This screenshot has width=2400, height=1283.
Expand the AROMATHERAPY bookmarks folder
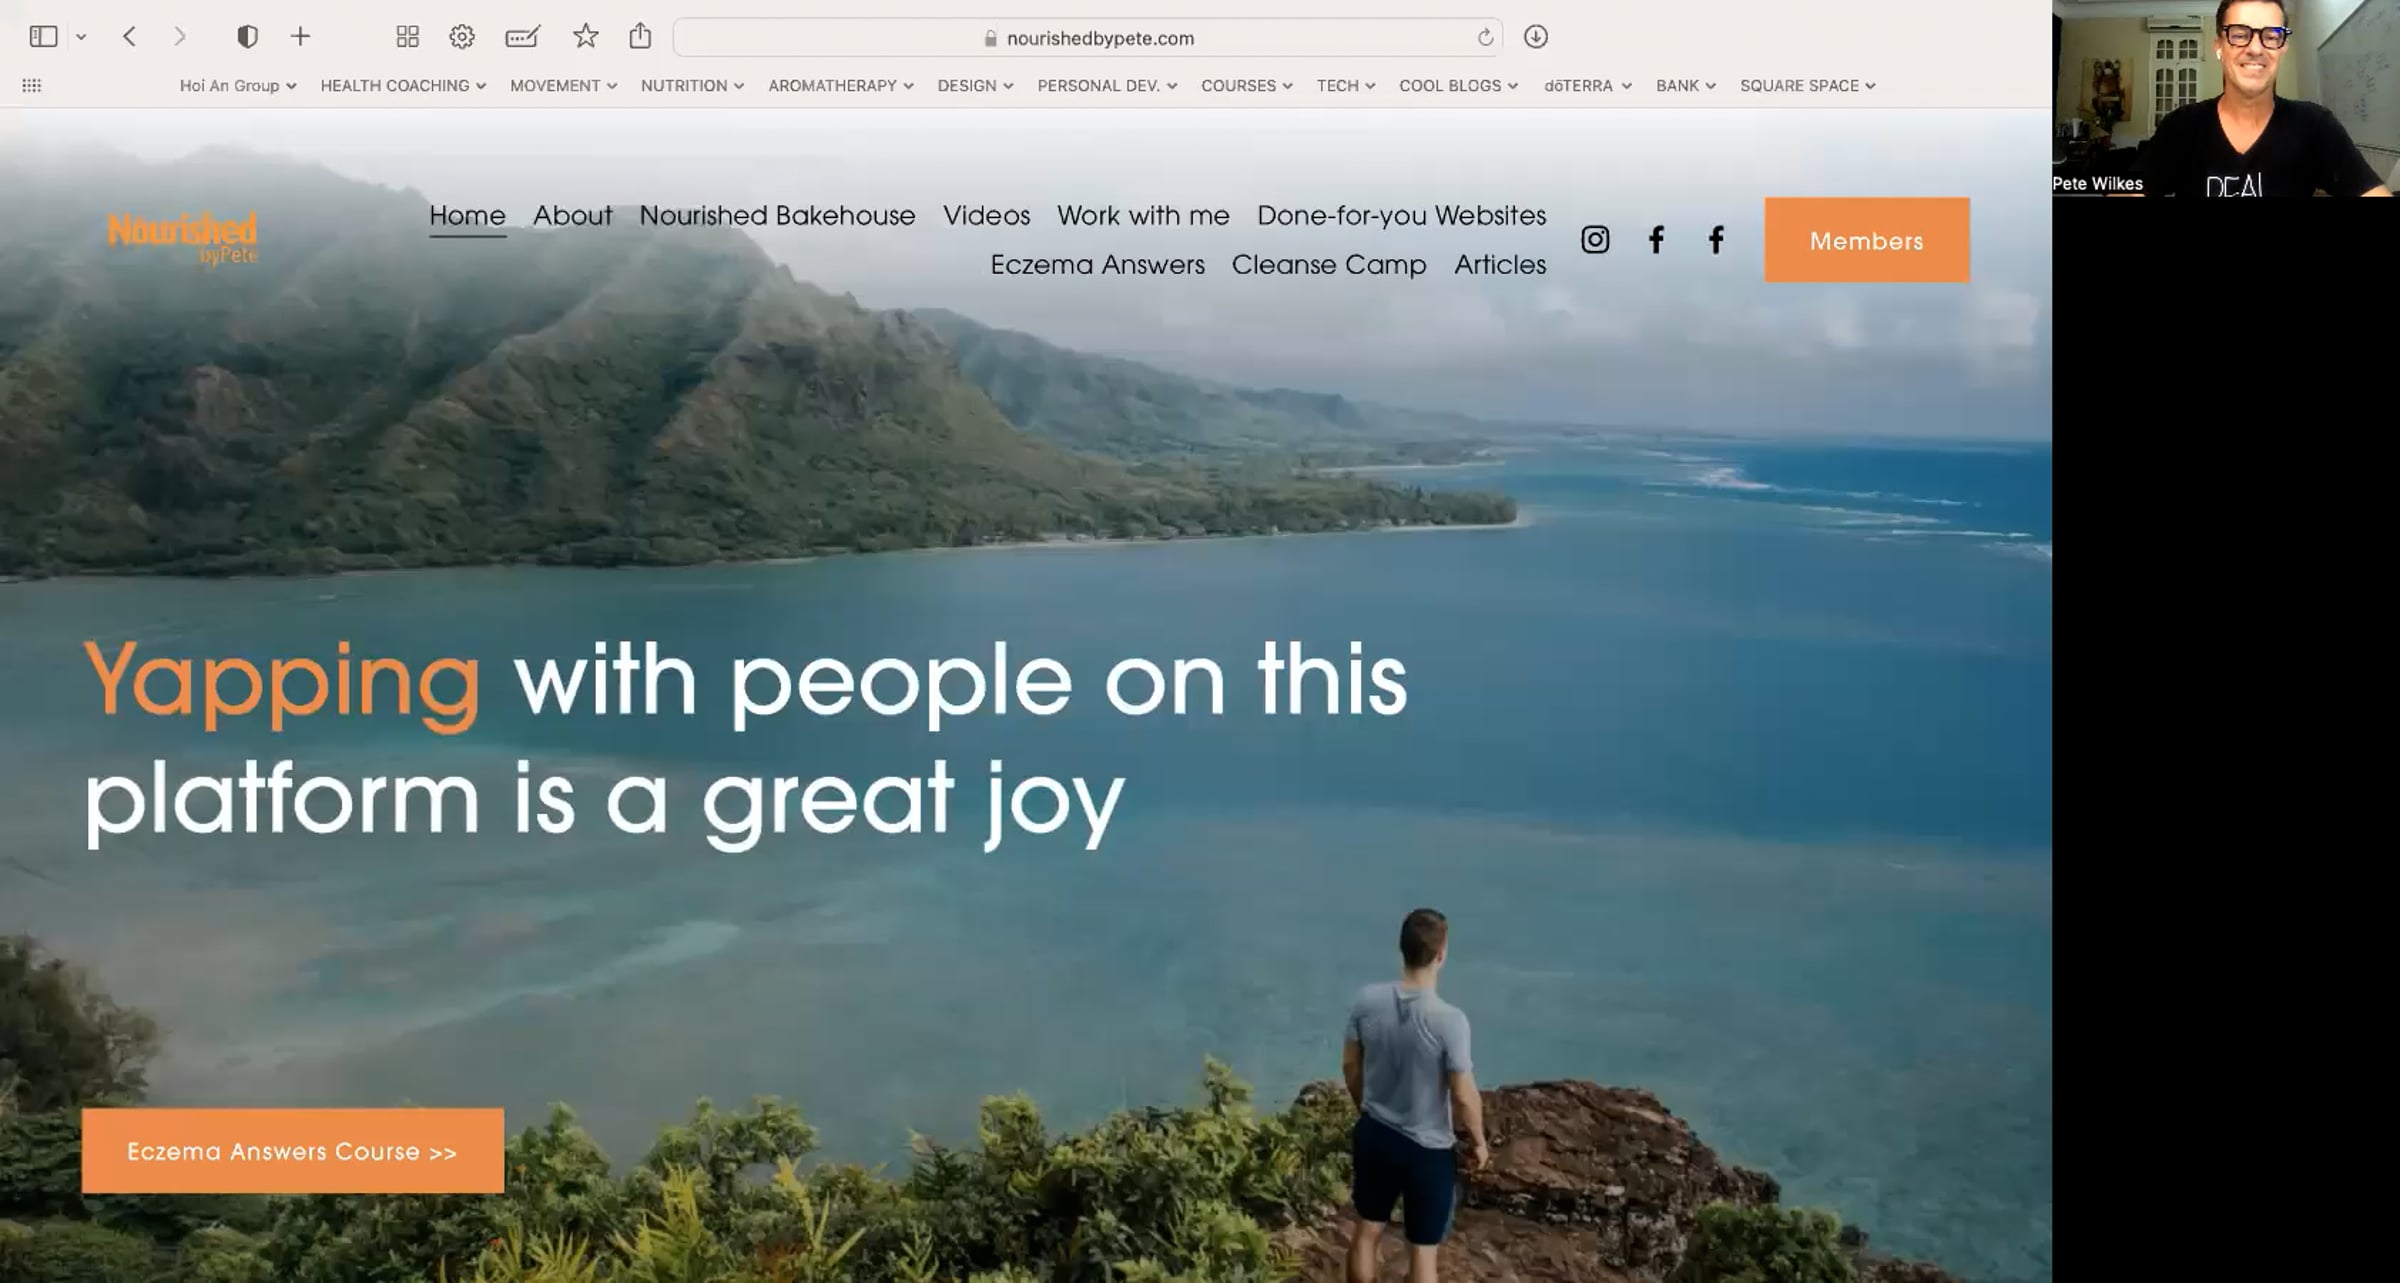click(841, 86)
